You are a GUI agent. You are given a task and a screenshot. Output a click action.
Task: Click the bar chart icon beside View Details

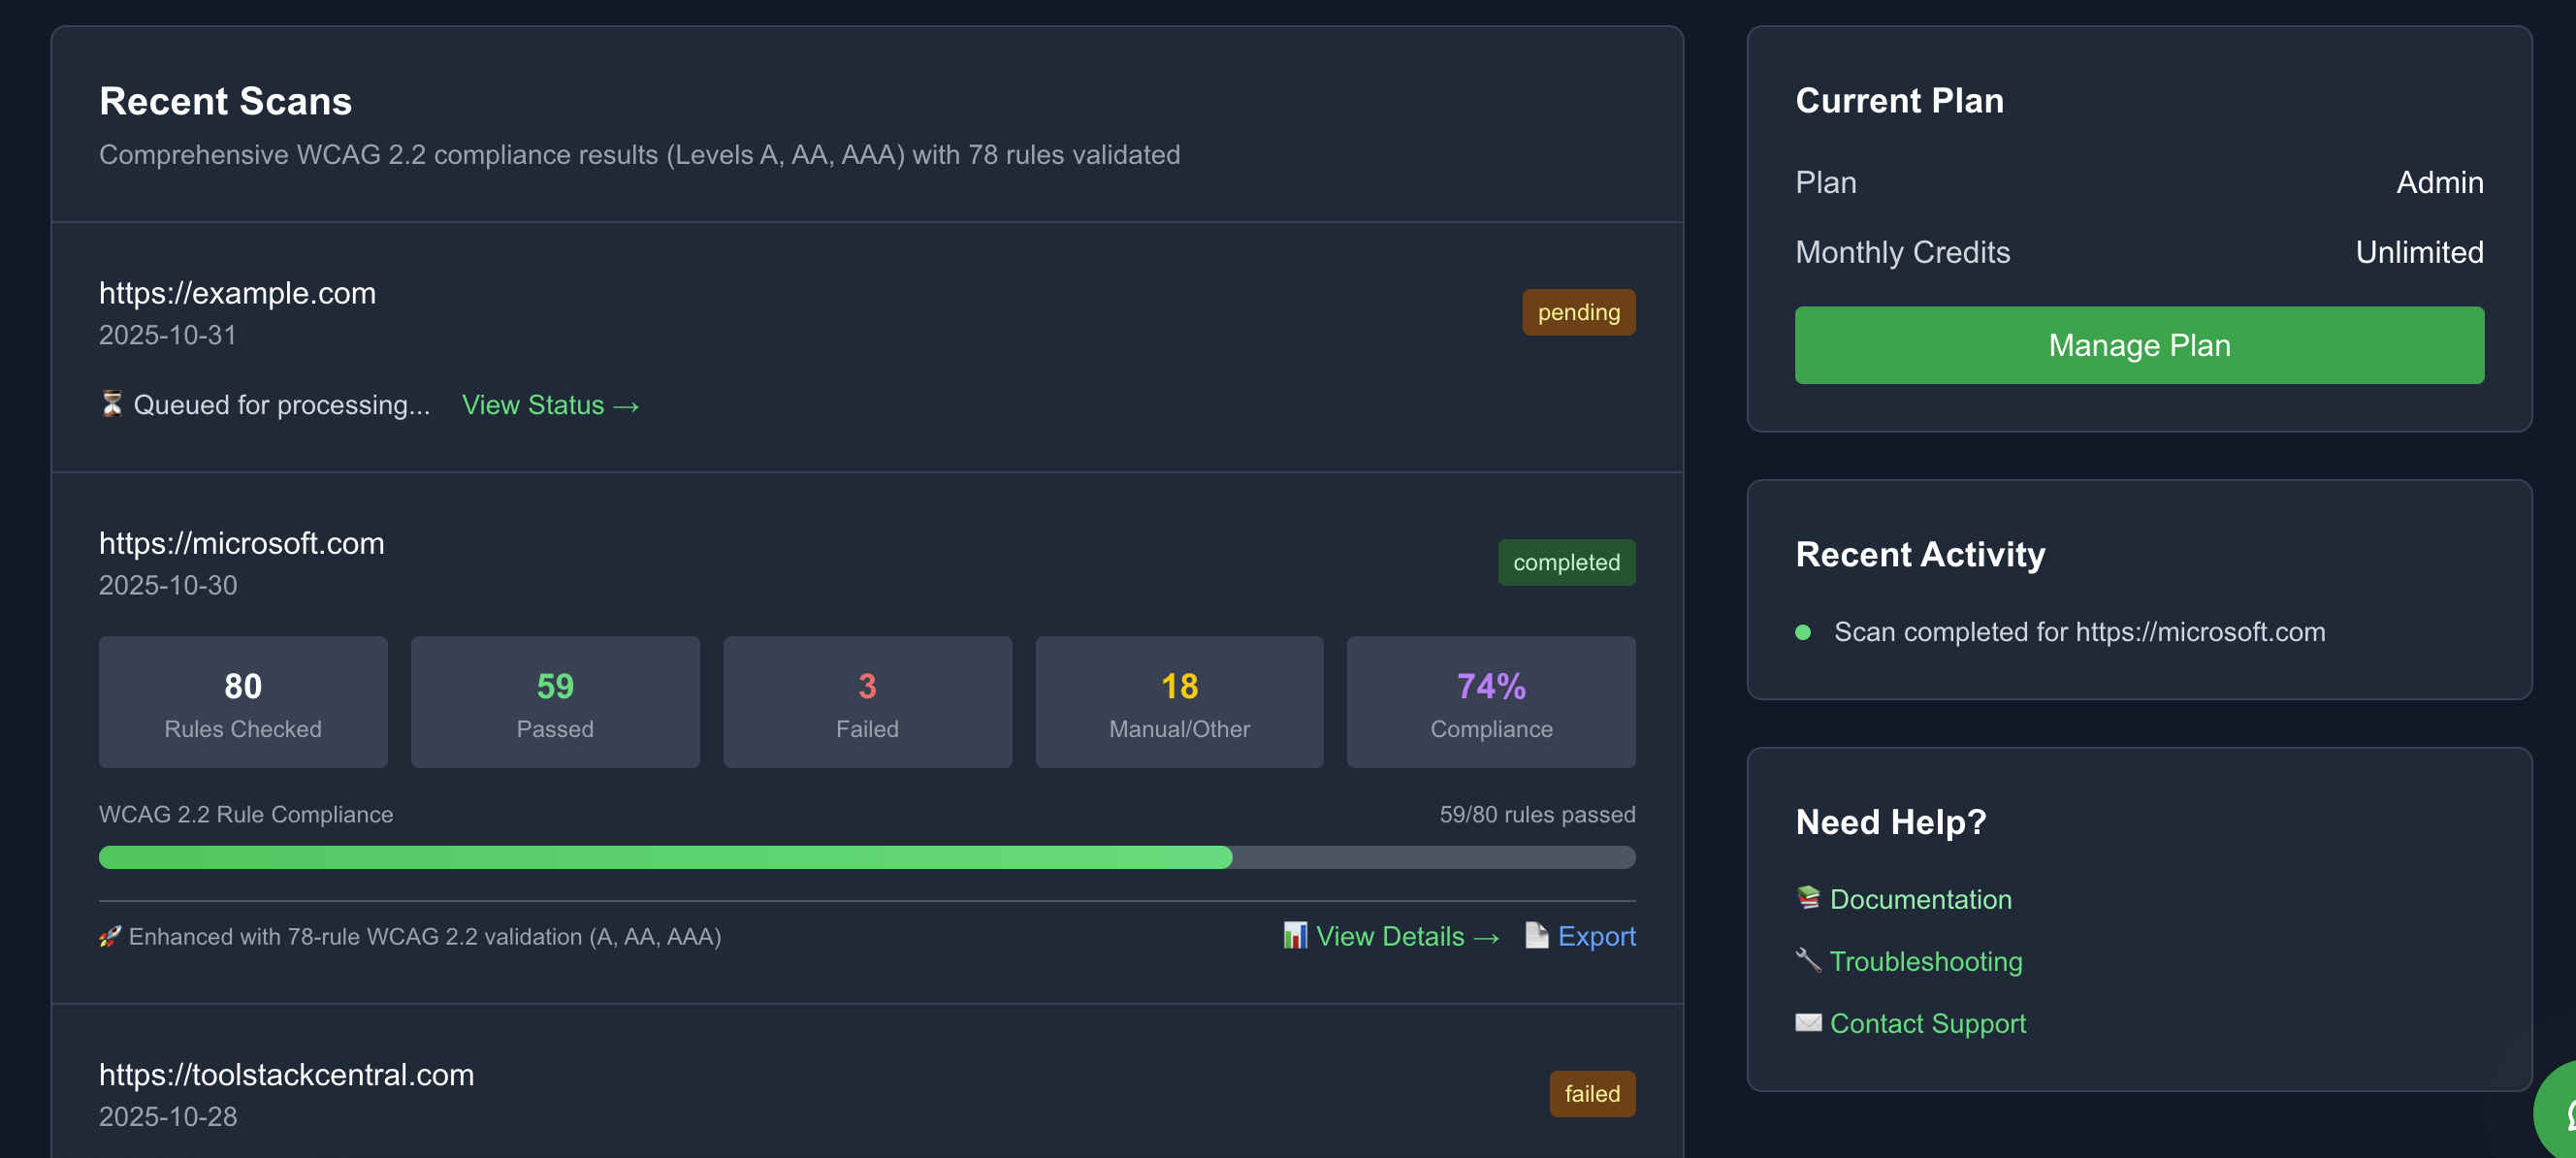coord(1295,936)
